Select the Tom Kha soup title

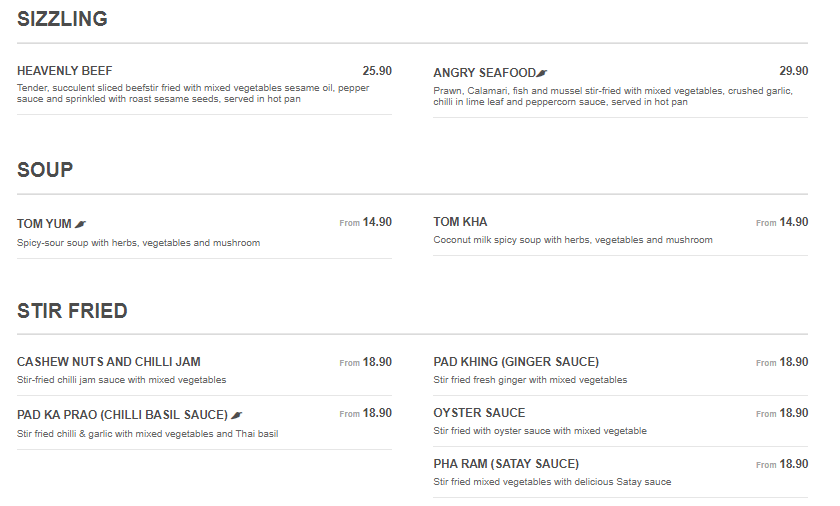[460, 222]
